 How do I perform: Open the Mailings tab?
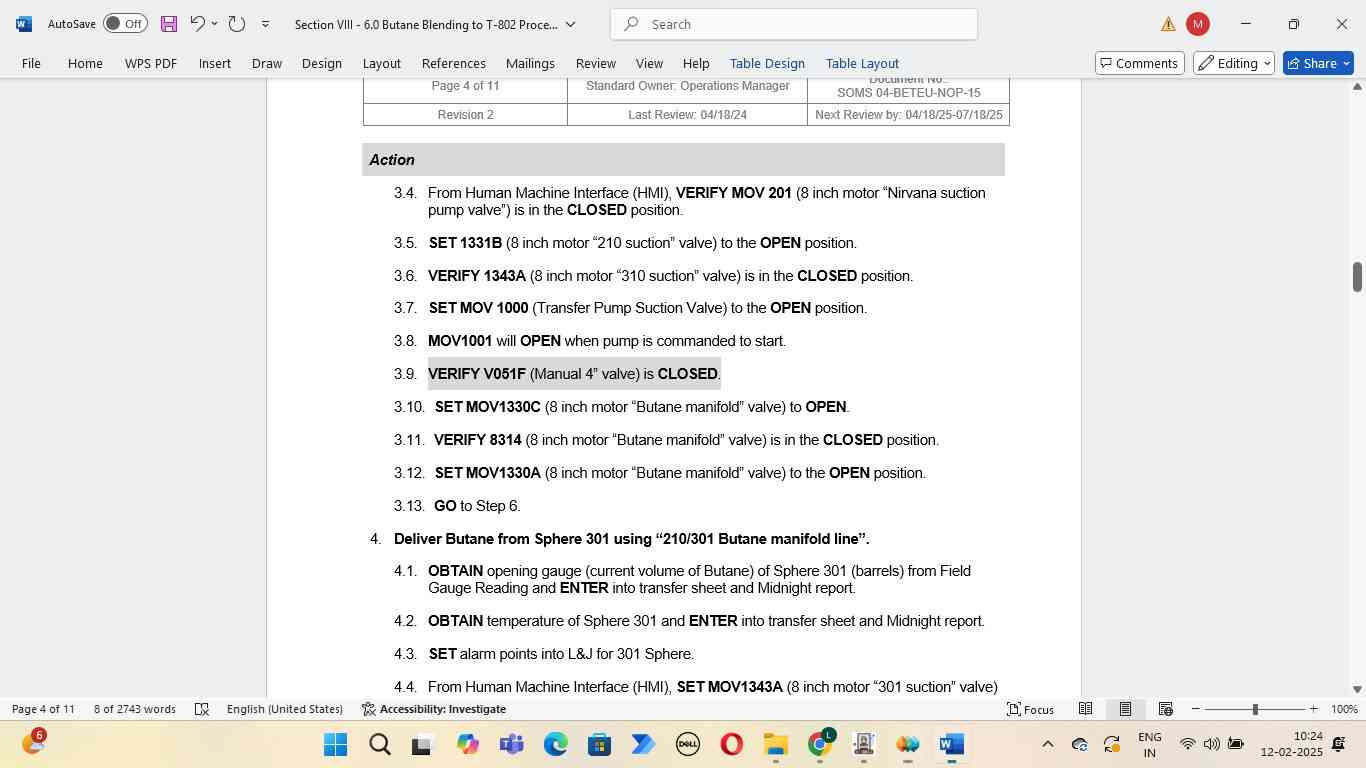pyautogui.click(x=530, y=63)
